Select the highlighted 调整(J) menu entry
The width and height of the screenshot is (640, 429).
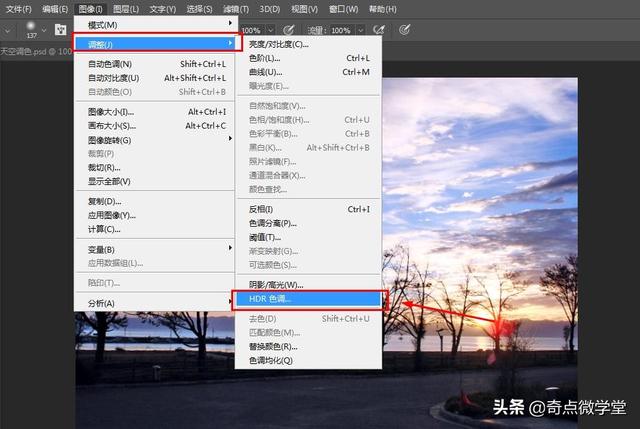coord(156,44)
